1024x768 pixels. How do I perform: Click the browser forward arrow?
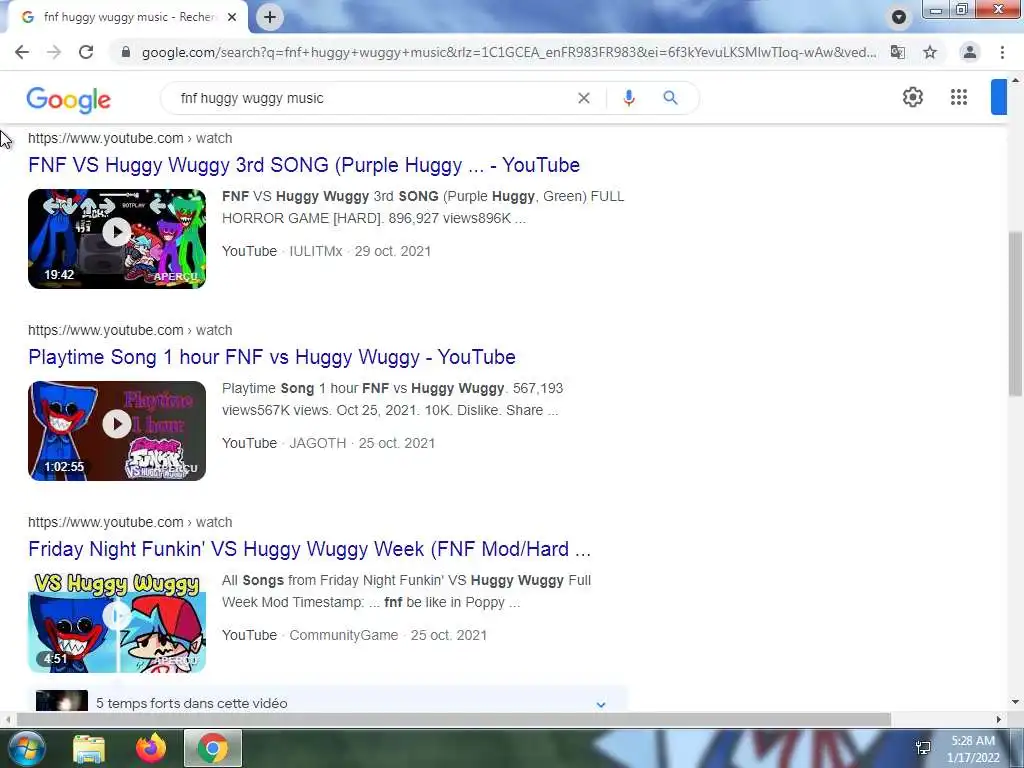(54, 52)
